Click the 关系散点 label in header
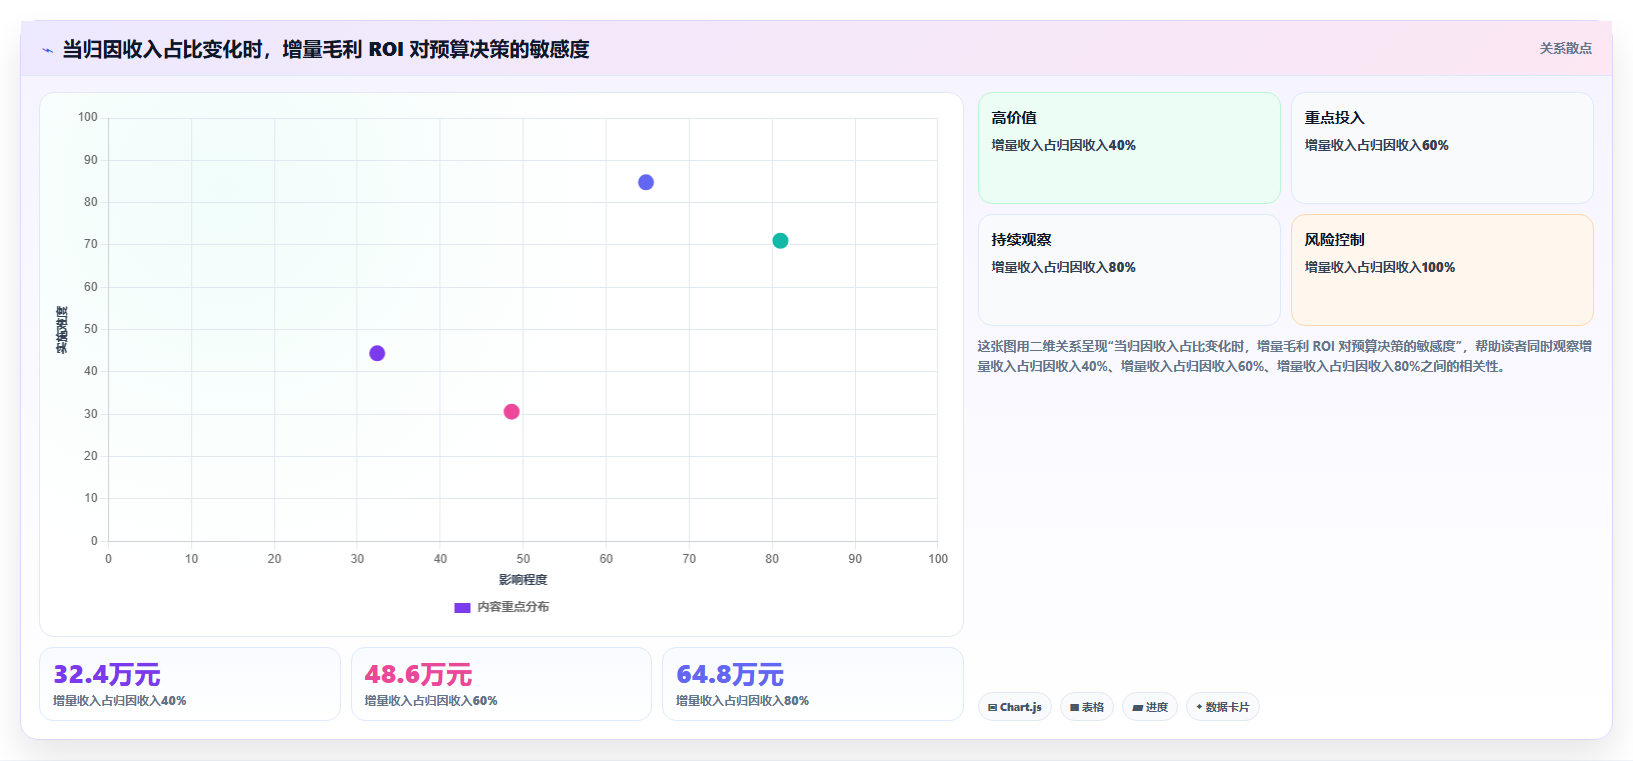 1565,48
